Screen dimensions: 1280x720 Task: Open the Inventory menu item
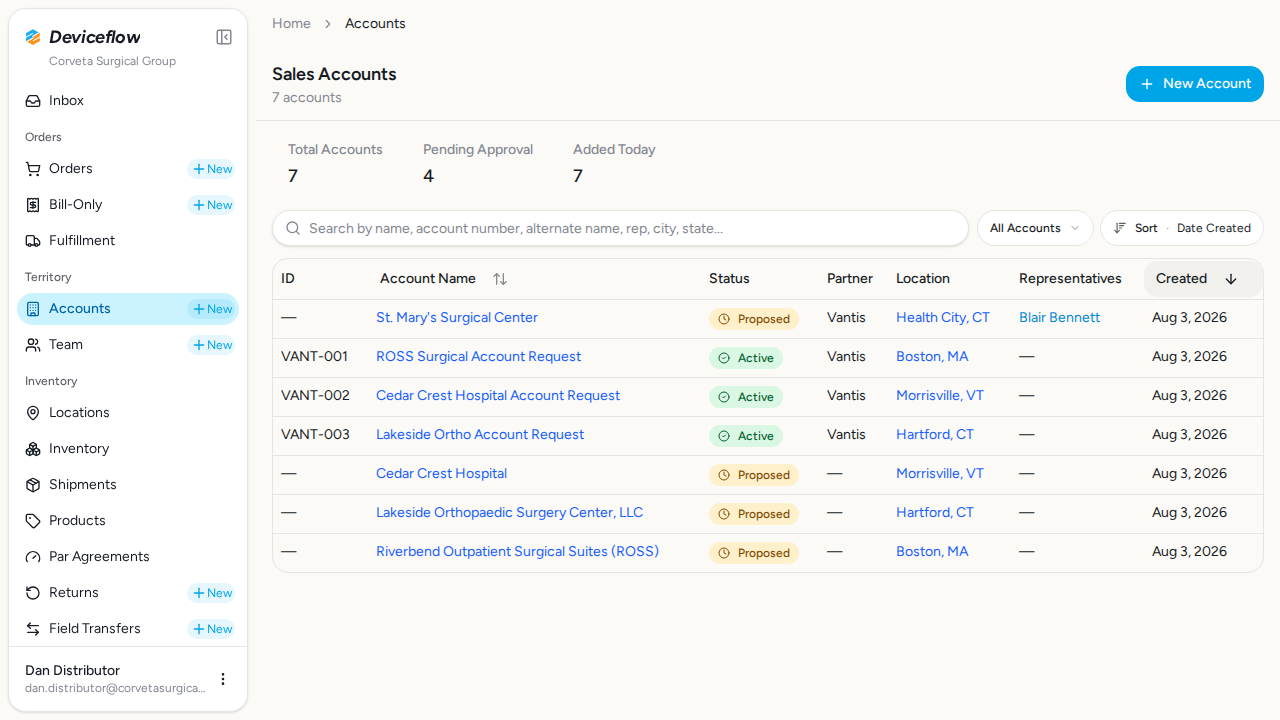pyautogui.click(x=128, y=449)
